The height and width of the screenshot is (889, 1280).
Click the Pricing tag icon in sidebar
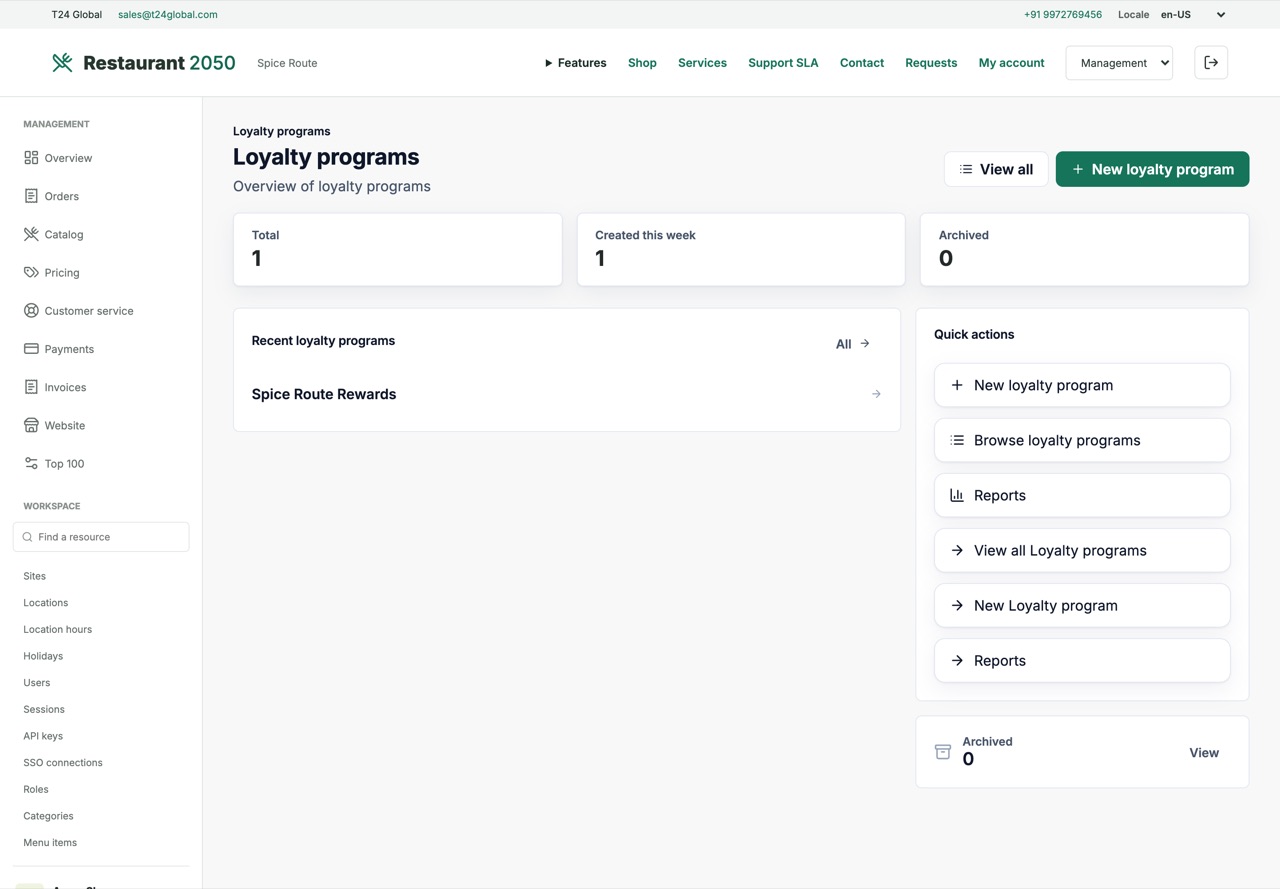pyautogui.click(x=31, y=272)
